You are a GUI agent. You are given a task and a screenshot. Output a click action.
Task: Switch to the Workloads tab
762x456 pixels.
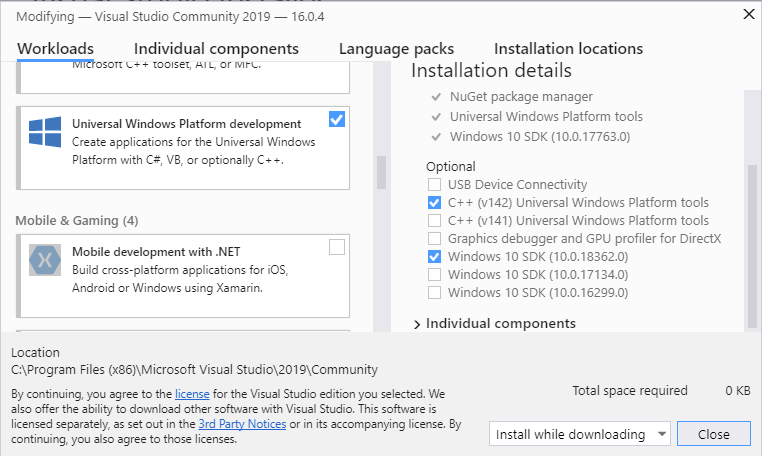[55, 49]
